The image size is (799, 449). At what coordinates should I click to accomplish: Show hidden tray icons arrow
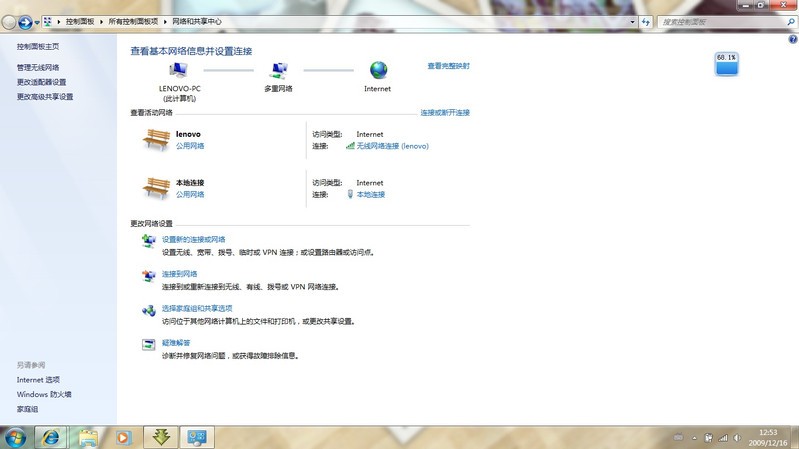(x=694, y=438)
